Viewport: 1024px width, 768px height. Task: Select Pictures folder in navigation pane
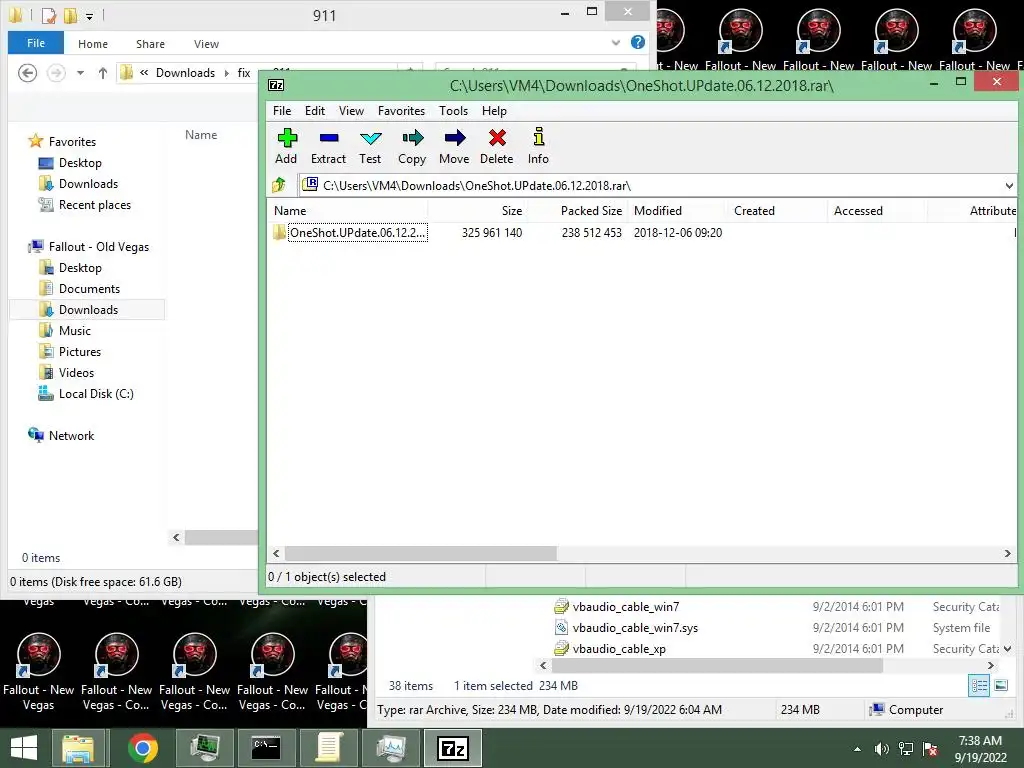click(x=80, y=351)
